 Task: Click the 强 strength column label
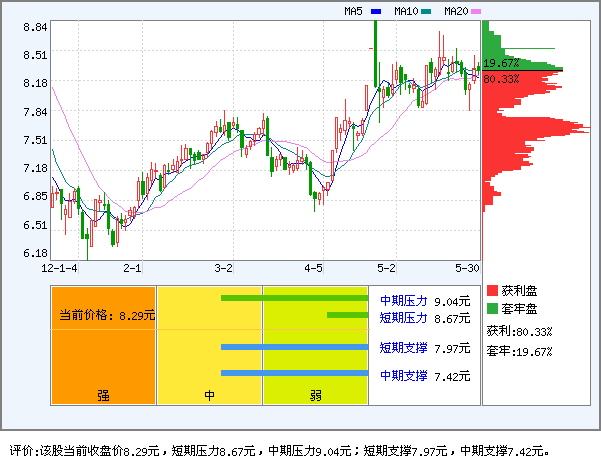point(103,395)
